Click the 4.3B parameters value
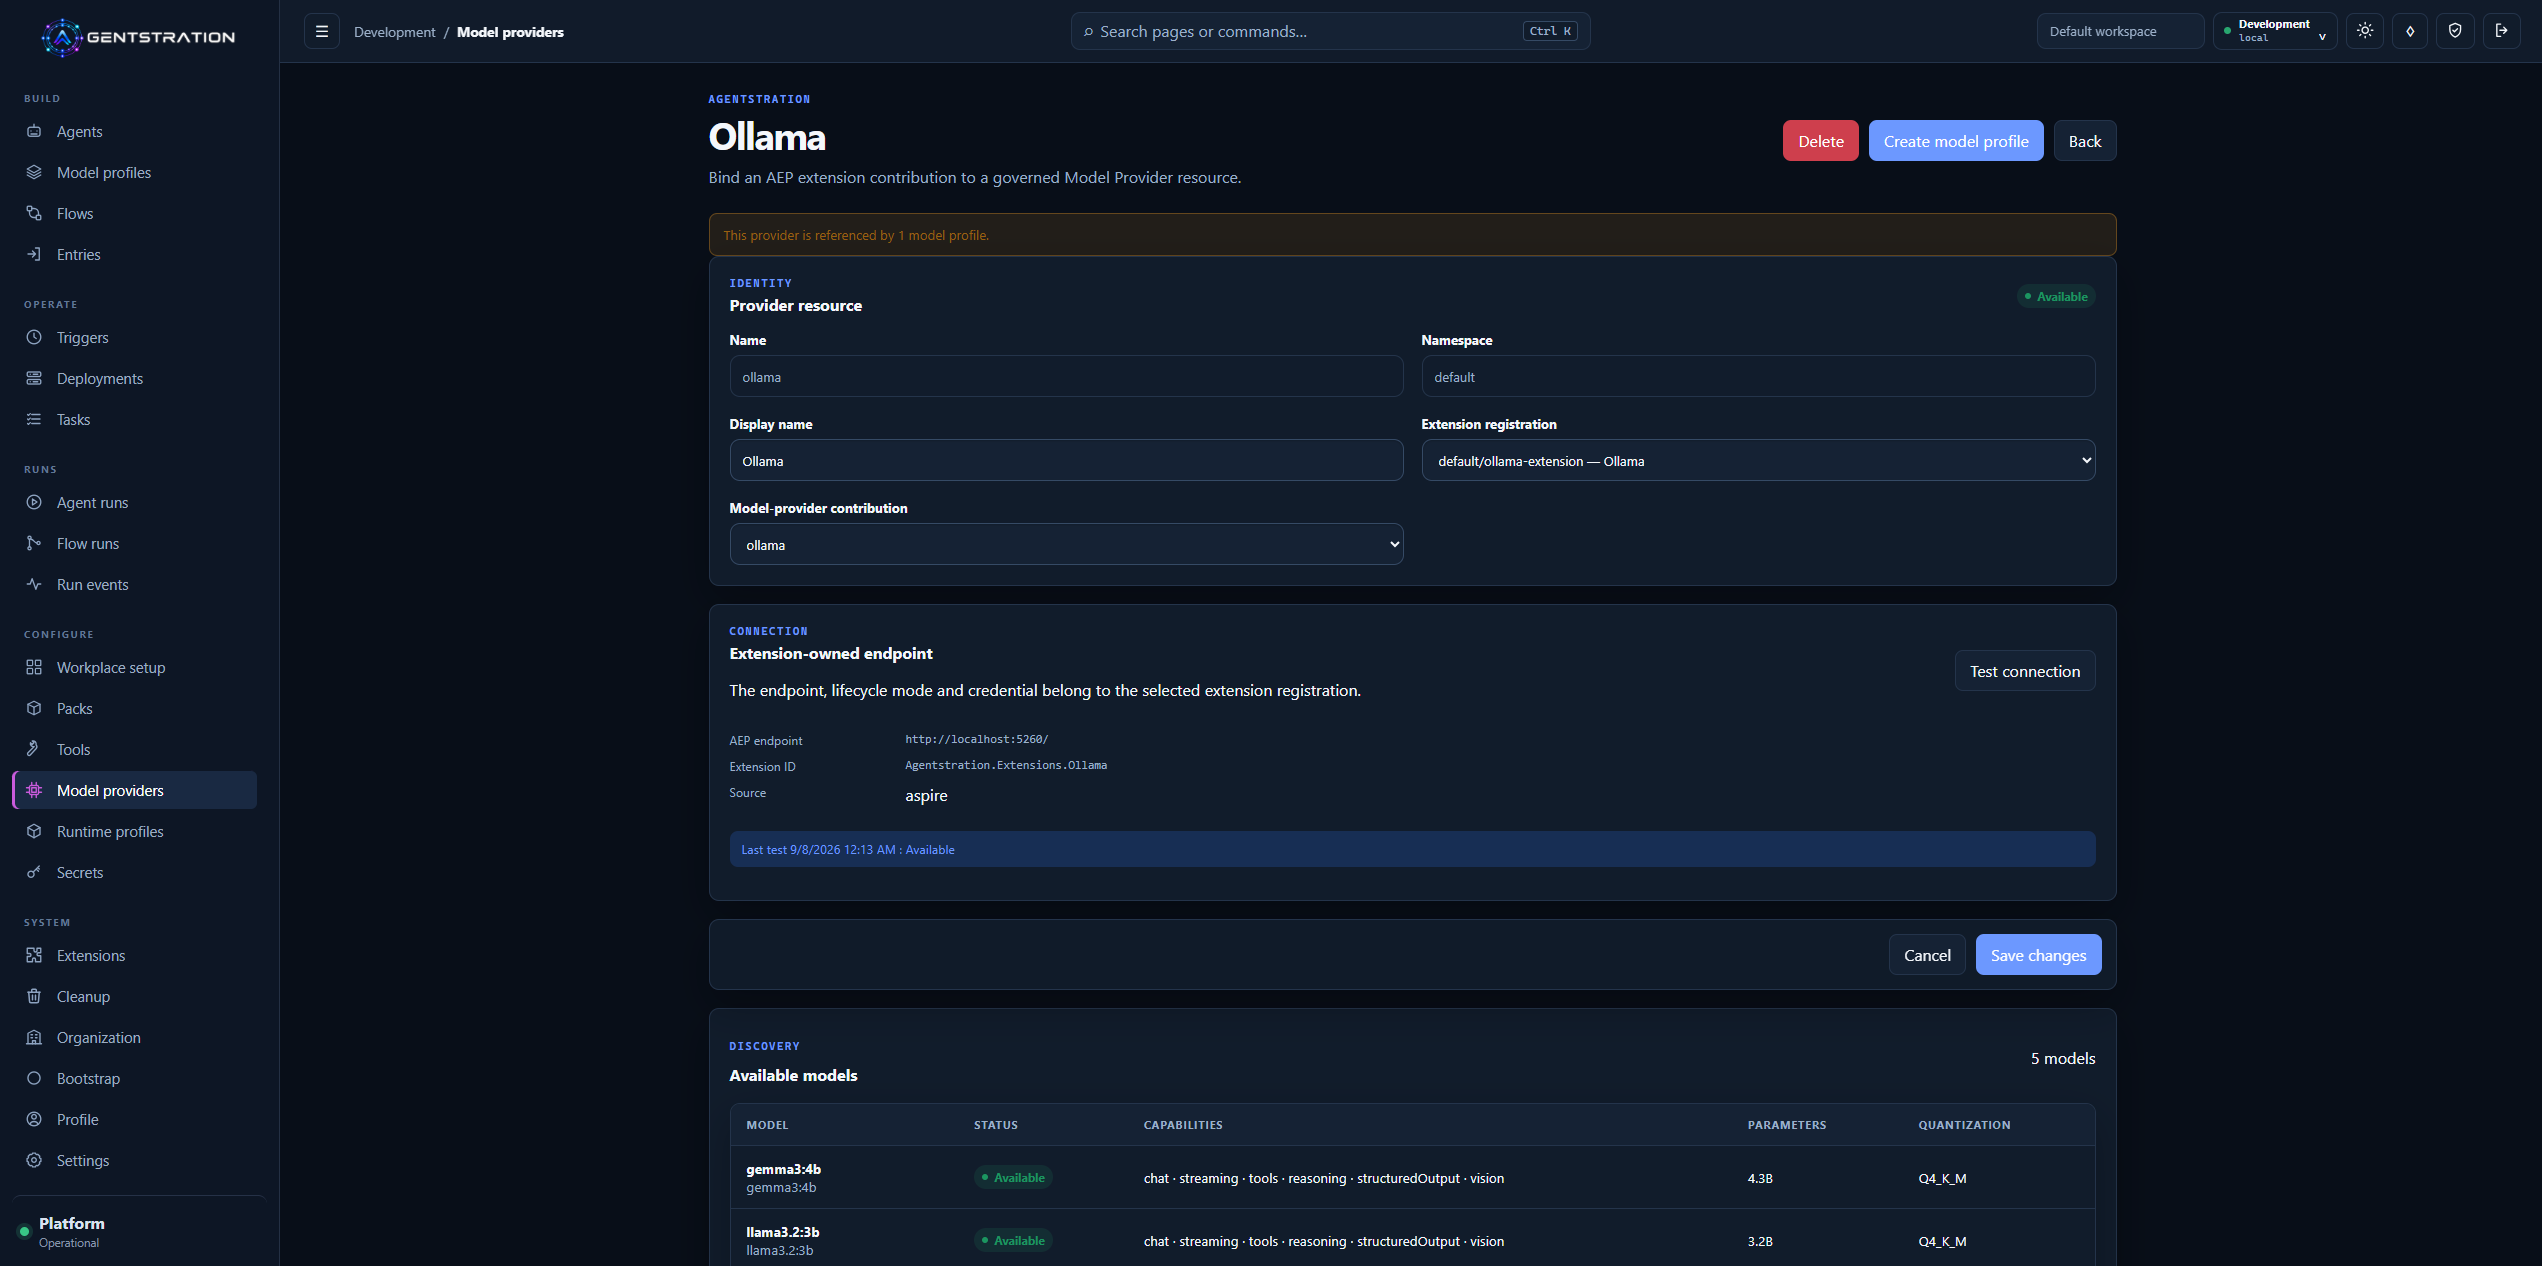This screenshot has width=2542, height=1266. 1760,1178
